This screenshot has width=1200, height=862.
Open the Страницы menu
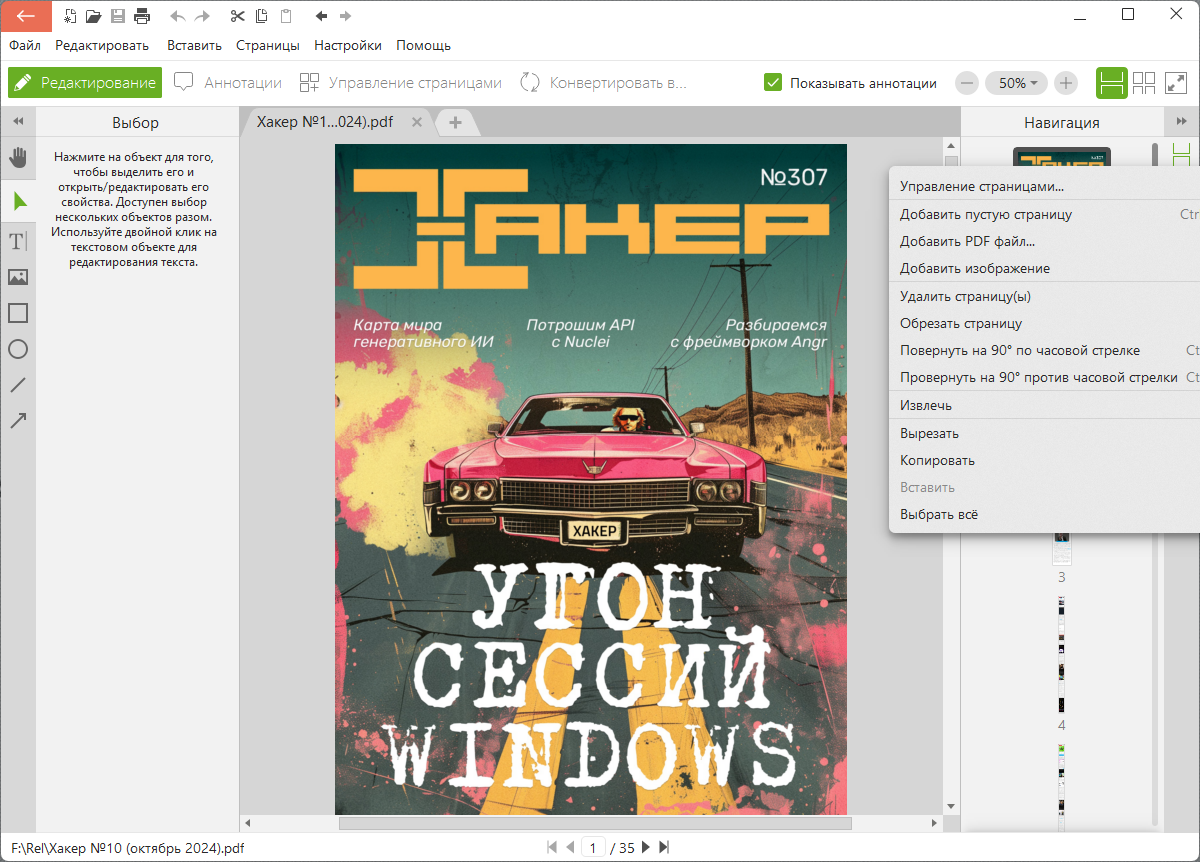268,45
